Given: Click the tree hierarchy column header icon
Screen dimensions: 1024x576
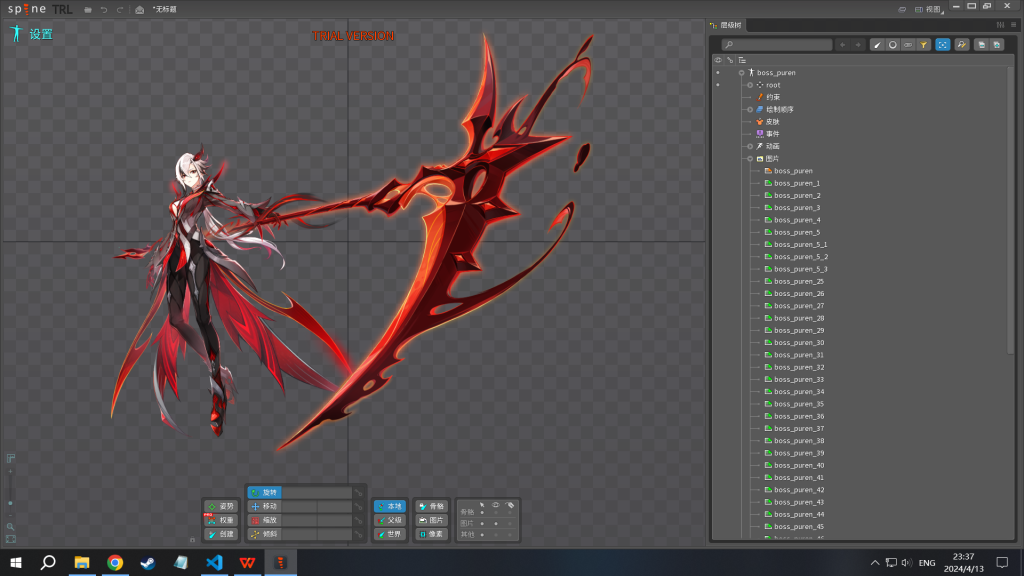Looking at the screenshot, I should (x=742, y=60).
